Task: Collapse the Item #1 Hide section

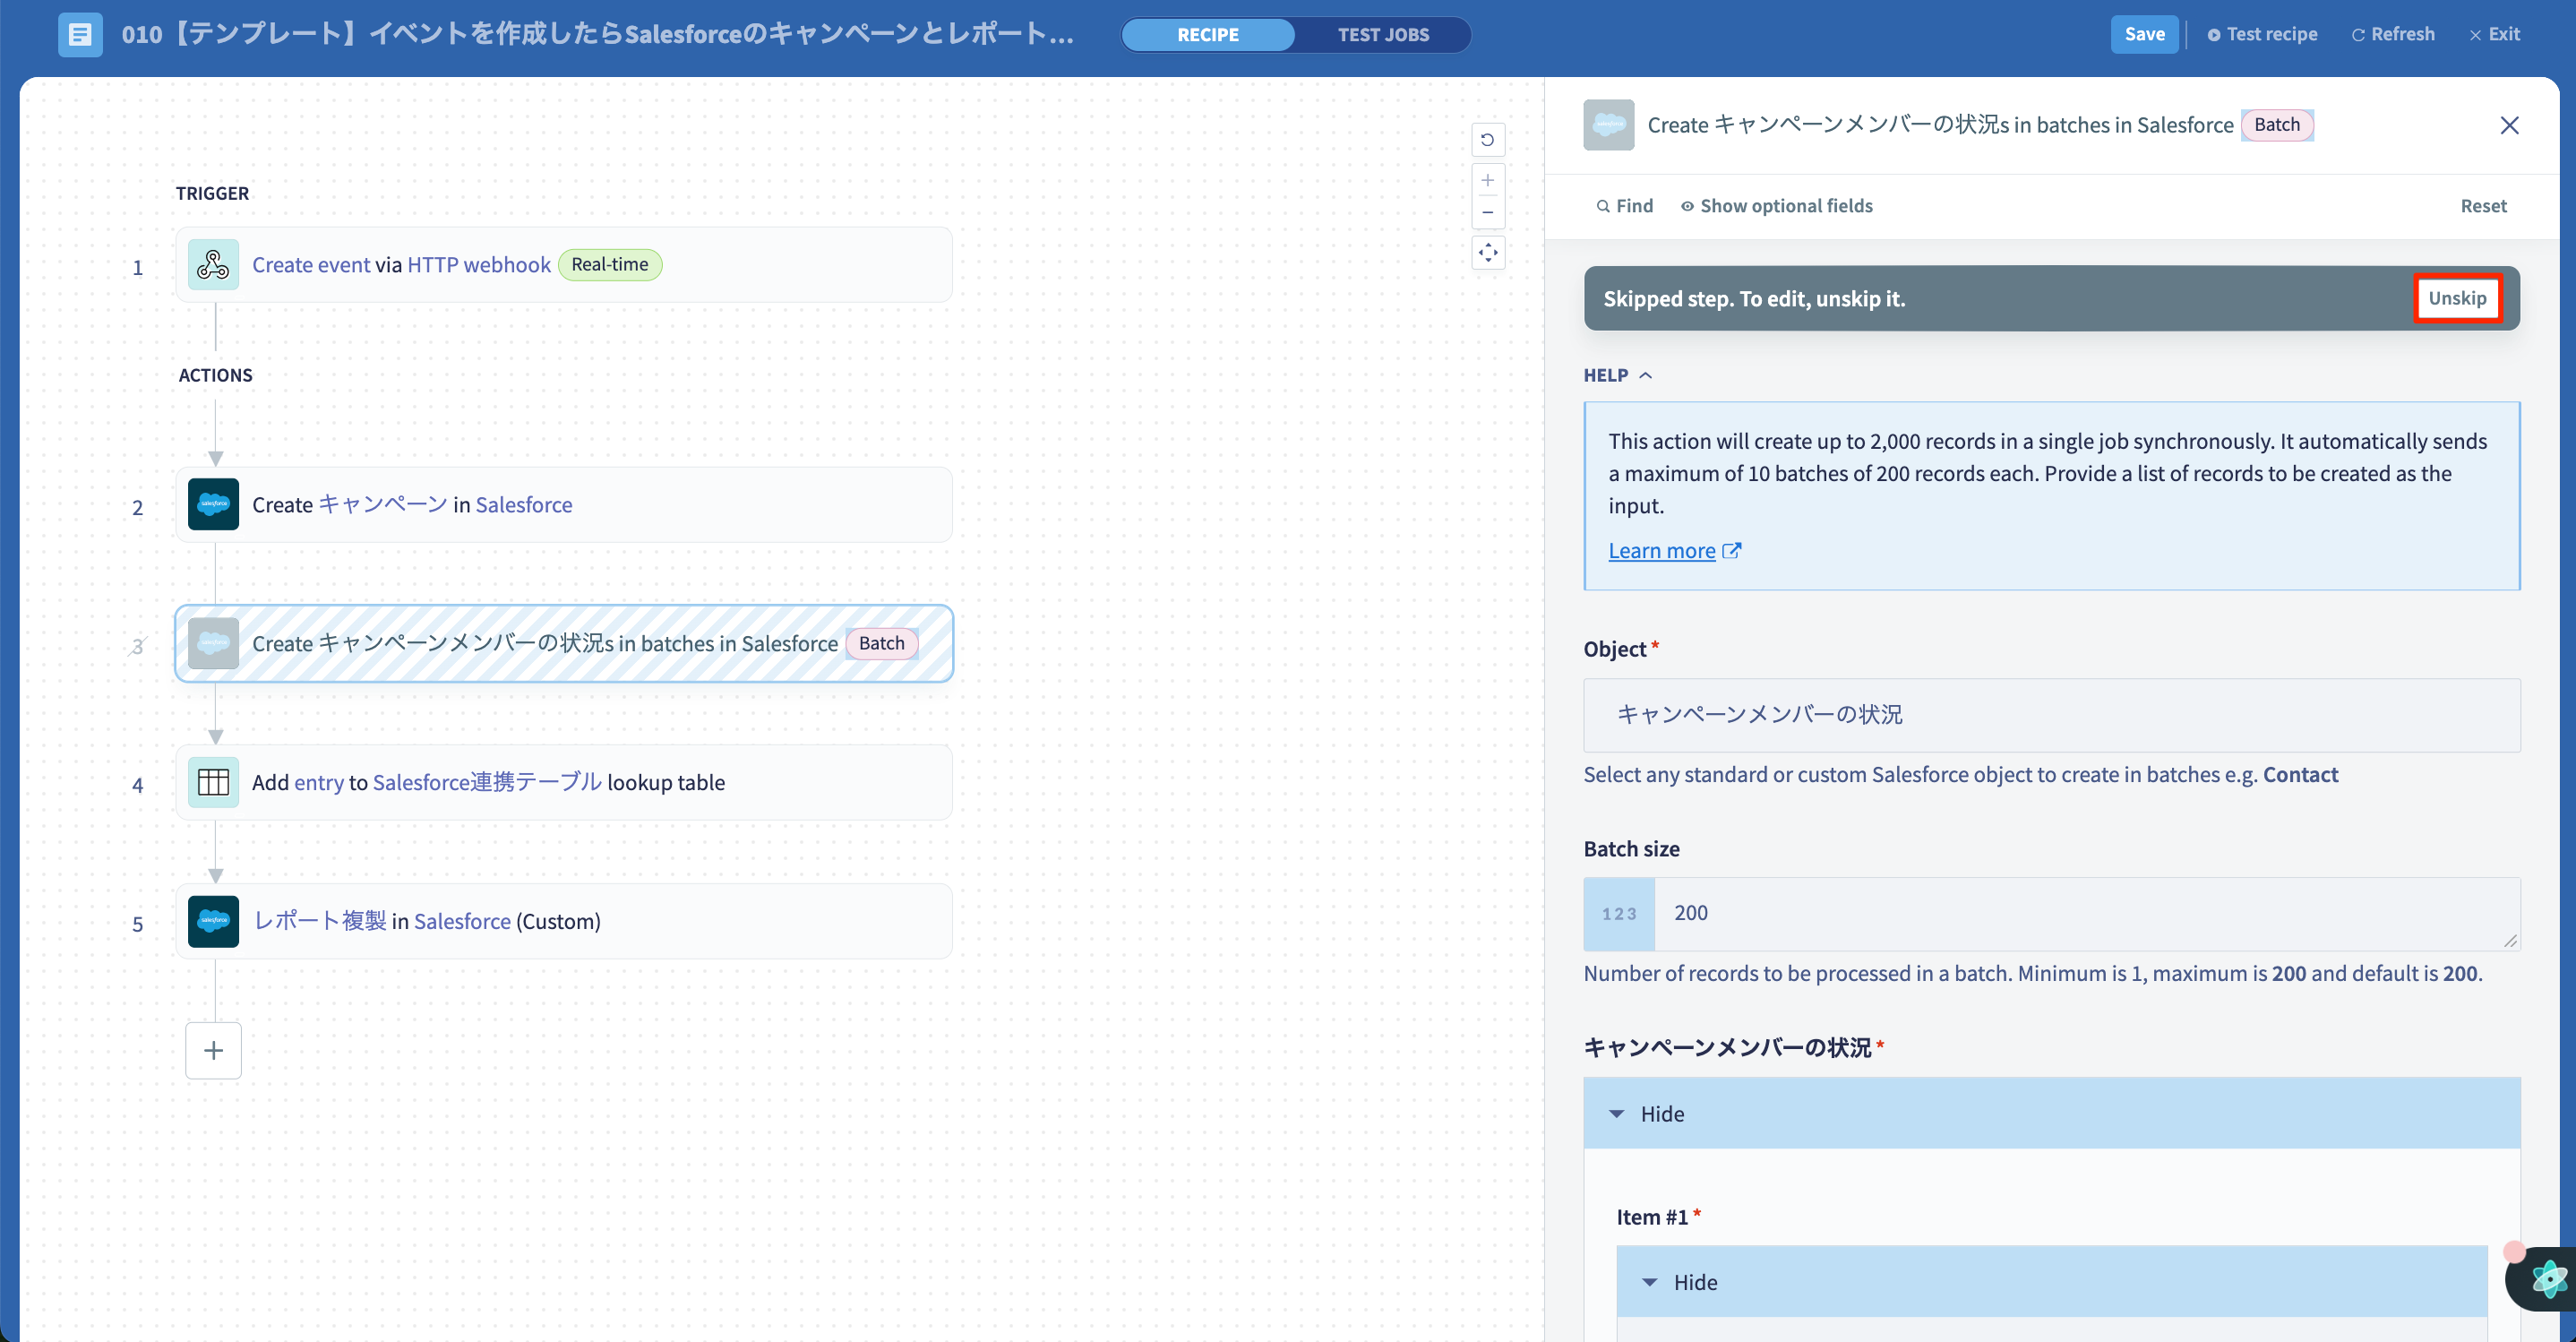Action: point(2051,1281)
